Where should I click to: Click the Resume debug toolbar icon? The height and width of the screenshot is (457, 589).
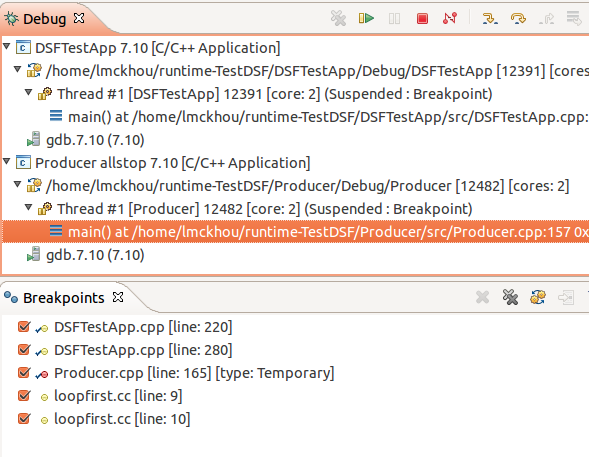366,18
